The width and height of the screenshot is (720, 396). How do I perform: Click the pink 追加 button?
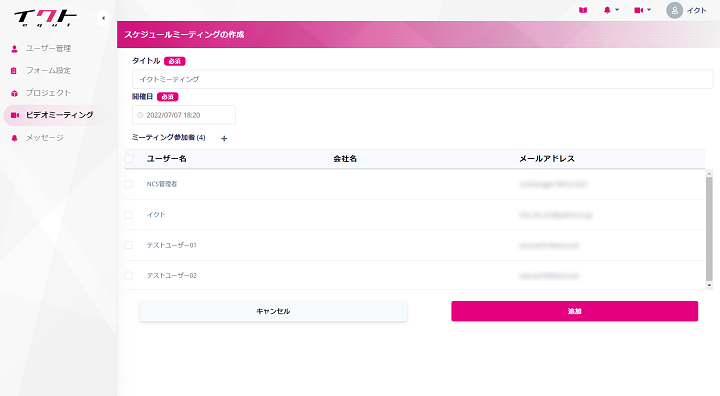point(574,311)
